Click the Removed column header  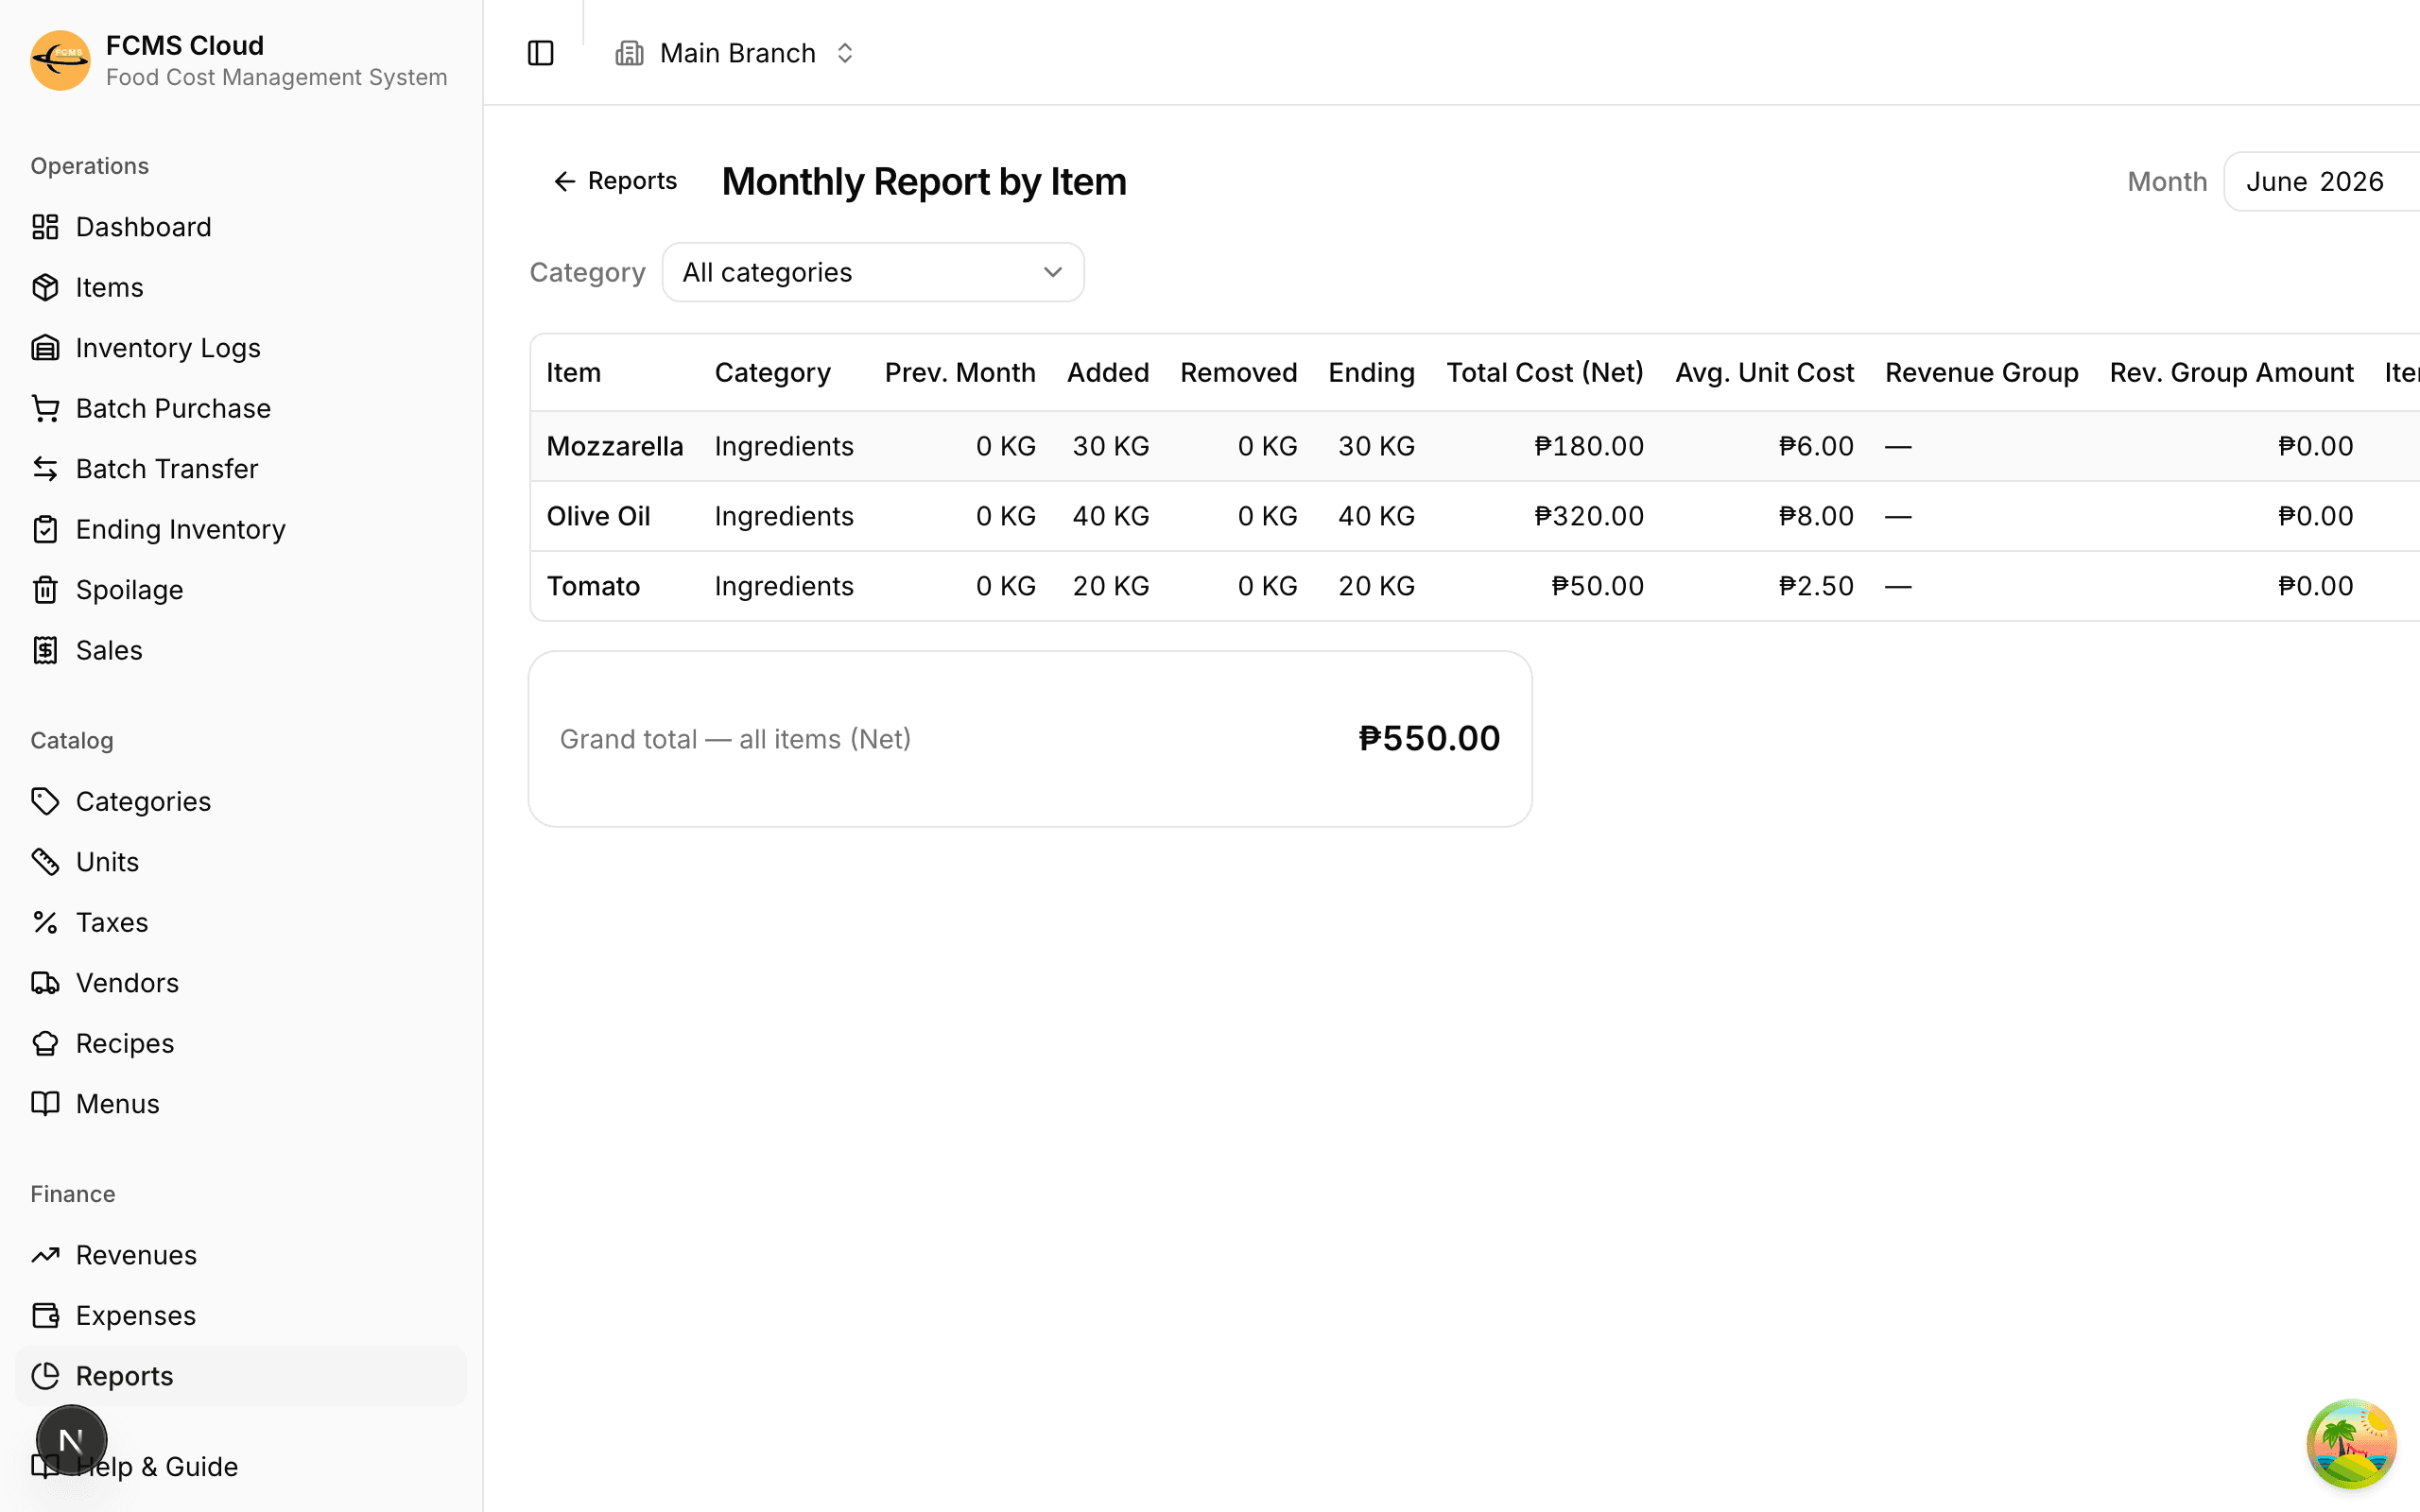(1238, 372)
